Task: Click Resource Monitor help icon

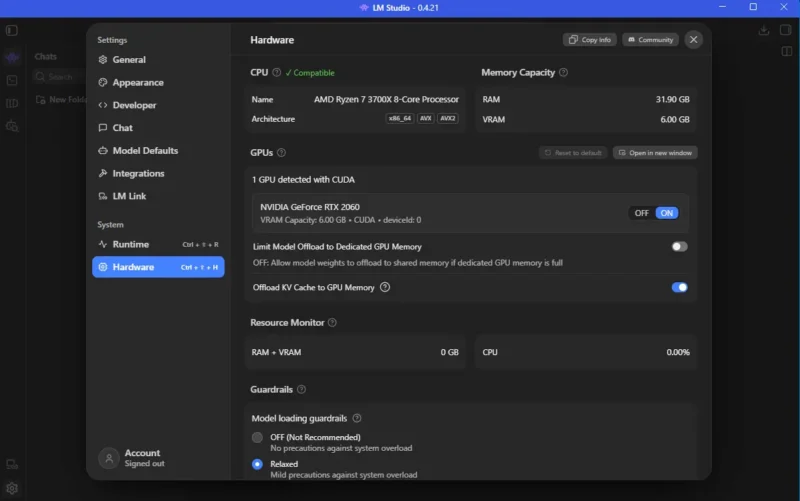Action: coord(332,322)
